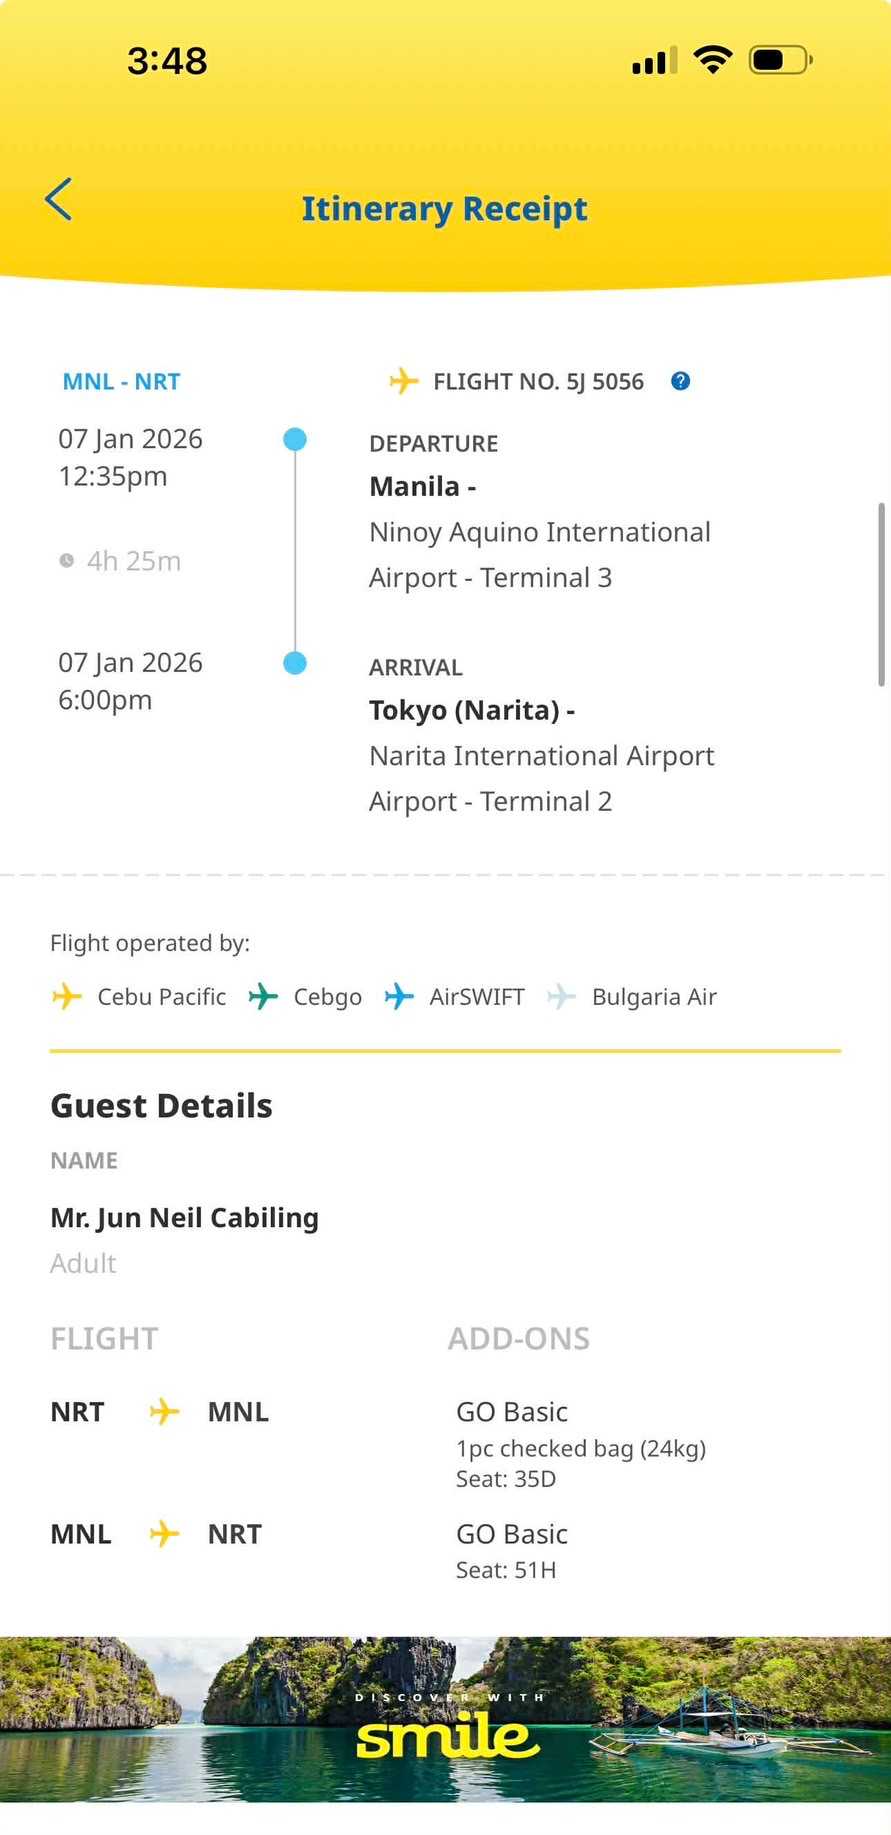Tap the pale Bulgaria Air plane icon
The width and height of the screenshot is (891, 1835).
point(561,996)
